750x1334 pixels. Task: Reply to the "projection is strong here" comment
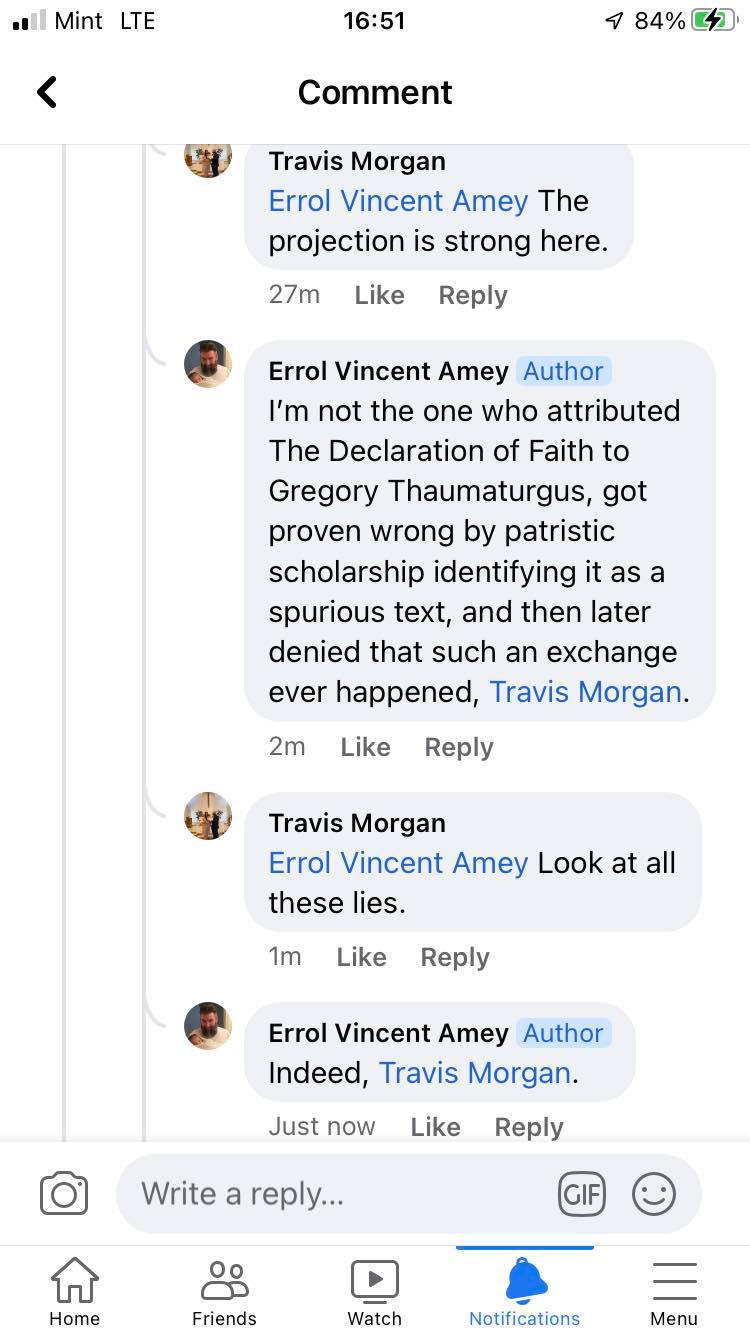pyautogui.click(x=472, y=295)
